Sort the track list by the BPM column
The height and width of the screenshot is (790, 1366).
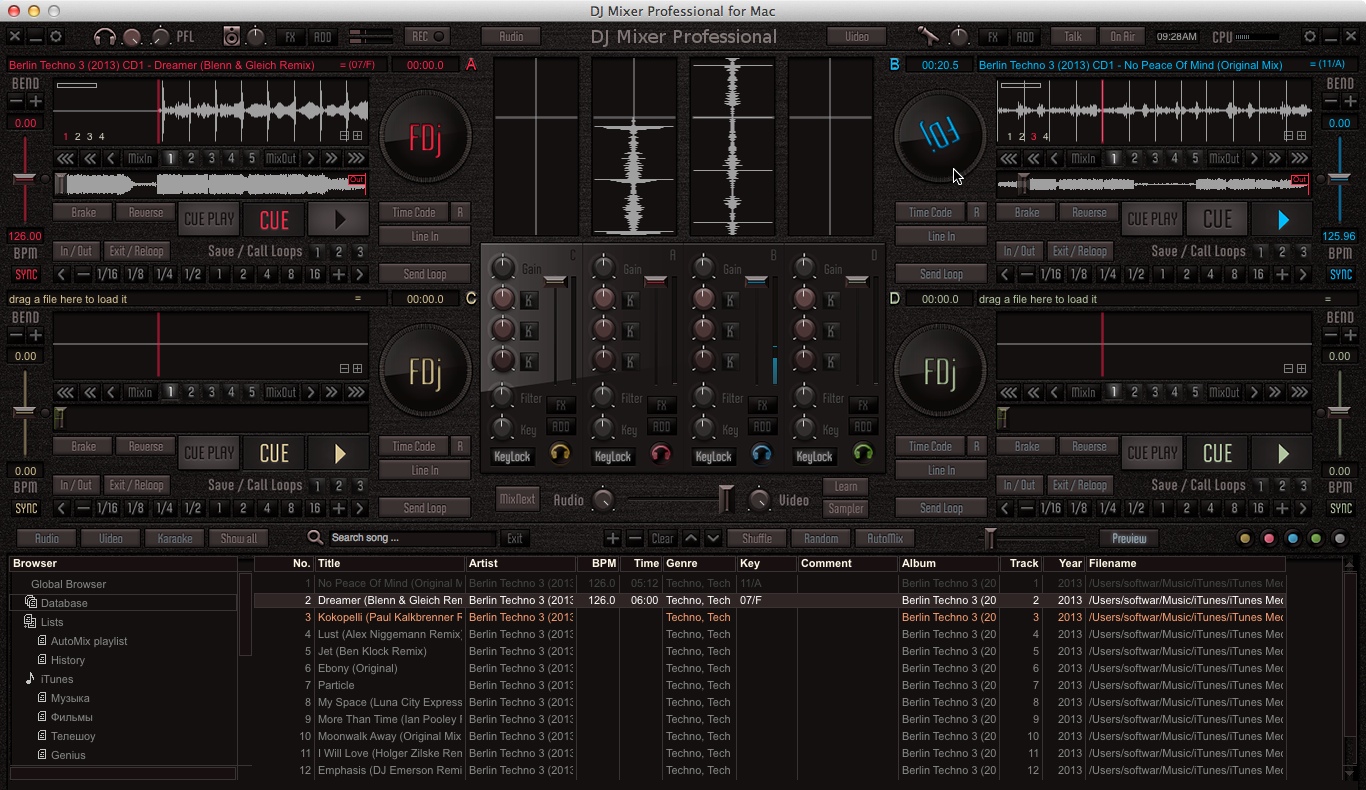(x=597, y=563)
